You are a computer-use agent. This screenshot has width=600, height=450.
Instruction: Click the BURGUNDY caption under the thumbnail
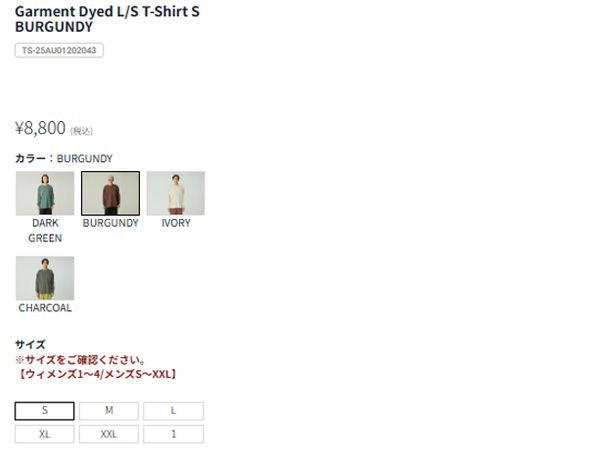pos(111,223)
